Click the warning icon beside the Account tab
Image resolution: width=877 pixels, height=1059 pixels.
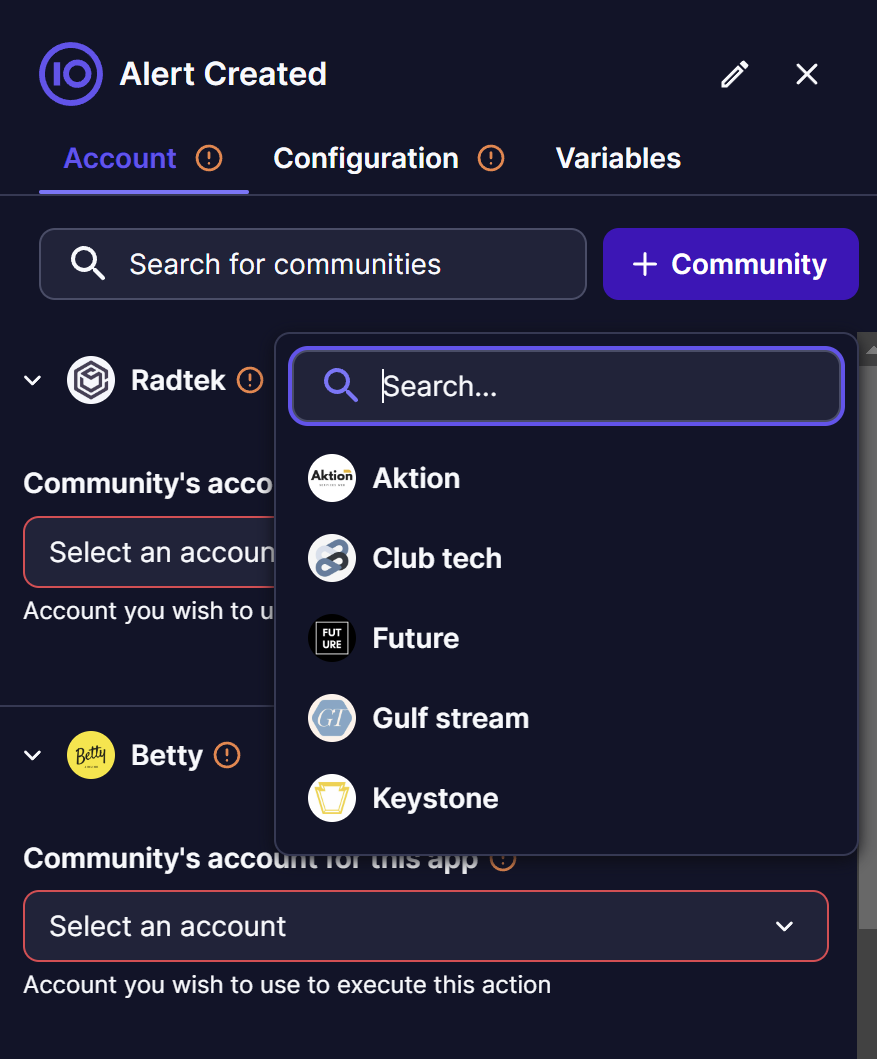[x=208, y=158]
